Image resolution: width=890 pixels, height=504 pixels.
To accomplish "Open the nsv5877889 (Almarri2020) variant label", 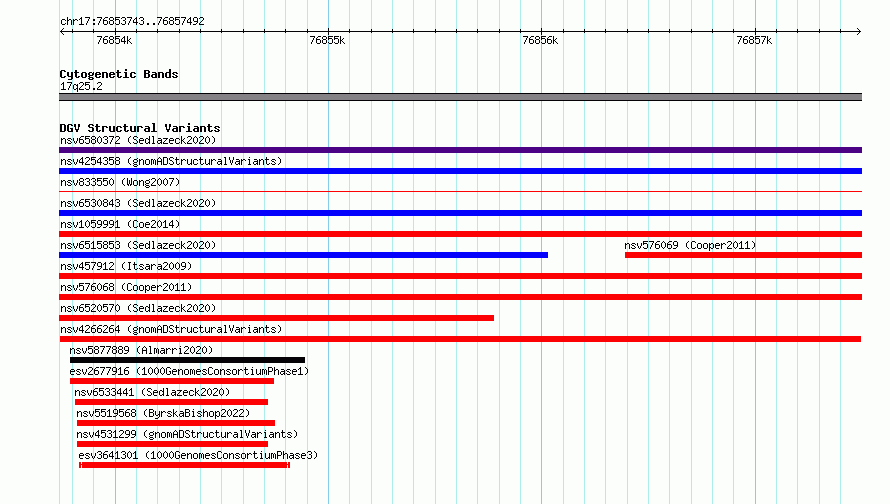I will (141, 350).
